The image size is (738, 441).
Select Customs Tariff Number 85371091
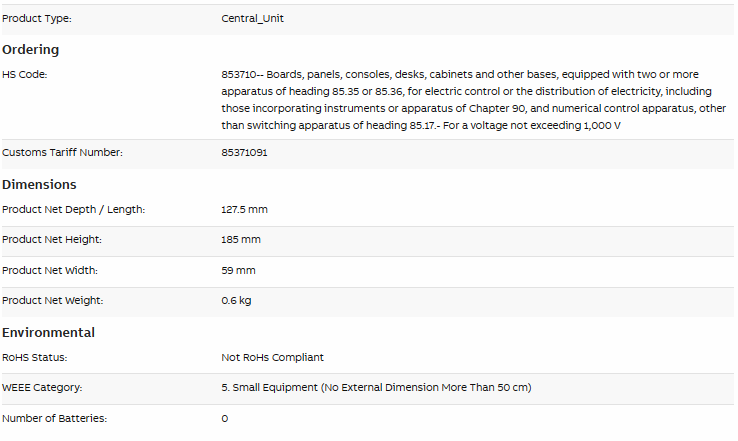(x=244, y=152)
